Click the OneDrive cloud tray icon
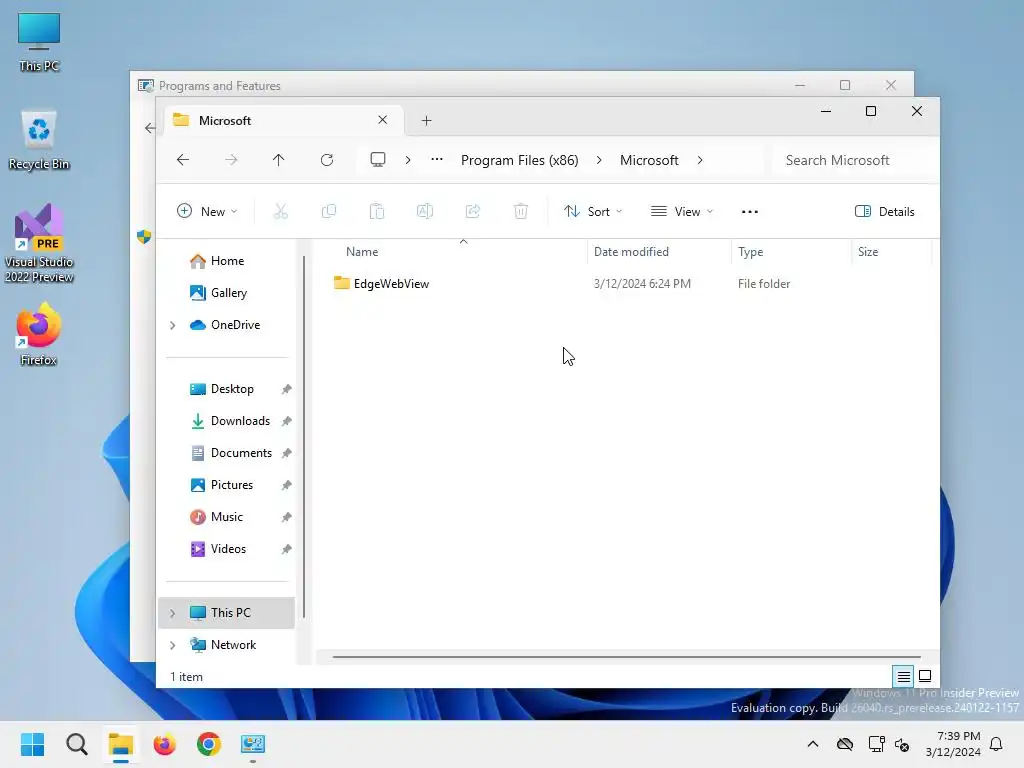The width and height of the screenshot is (1024, 768). click(x=845, y=744)
